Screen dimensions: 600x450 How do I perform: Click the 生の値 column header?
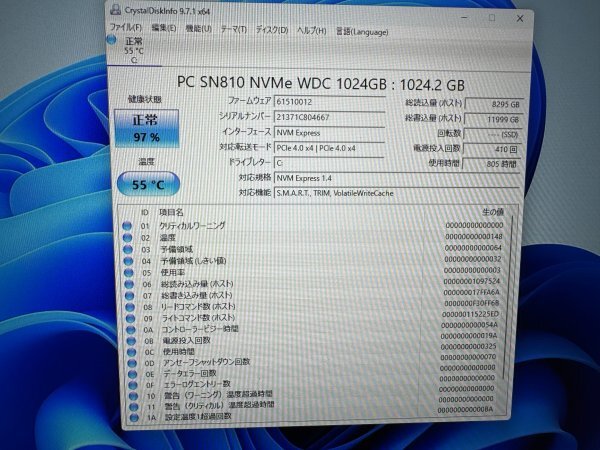[493, 212]
